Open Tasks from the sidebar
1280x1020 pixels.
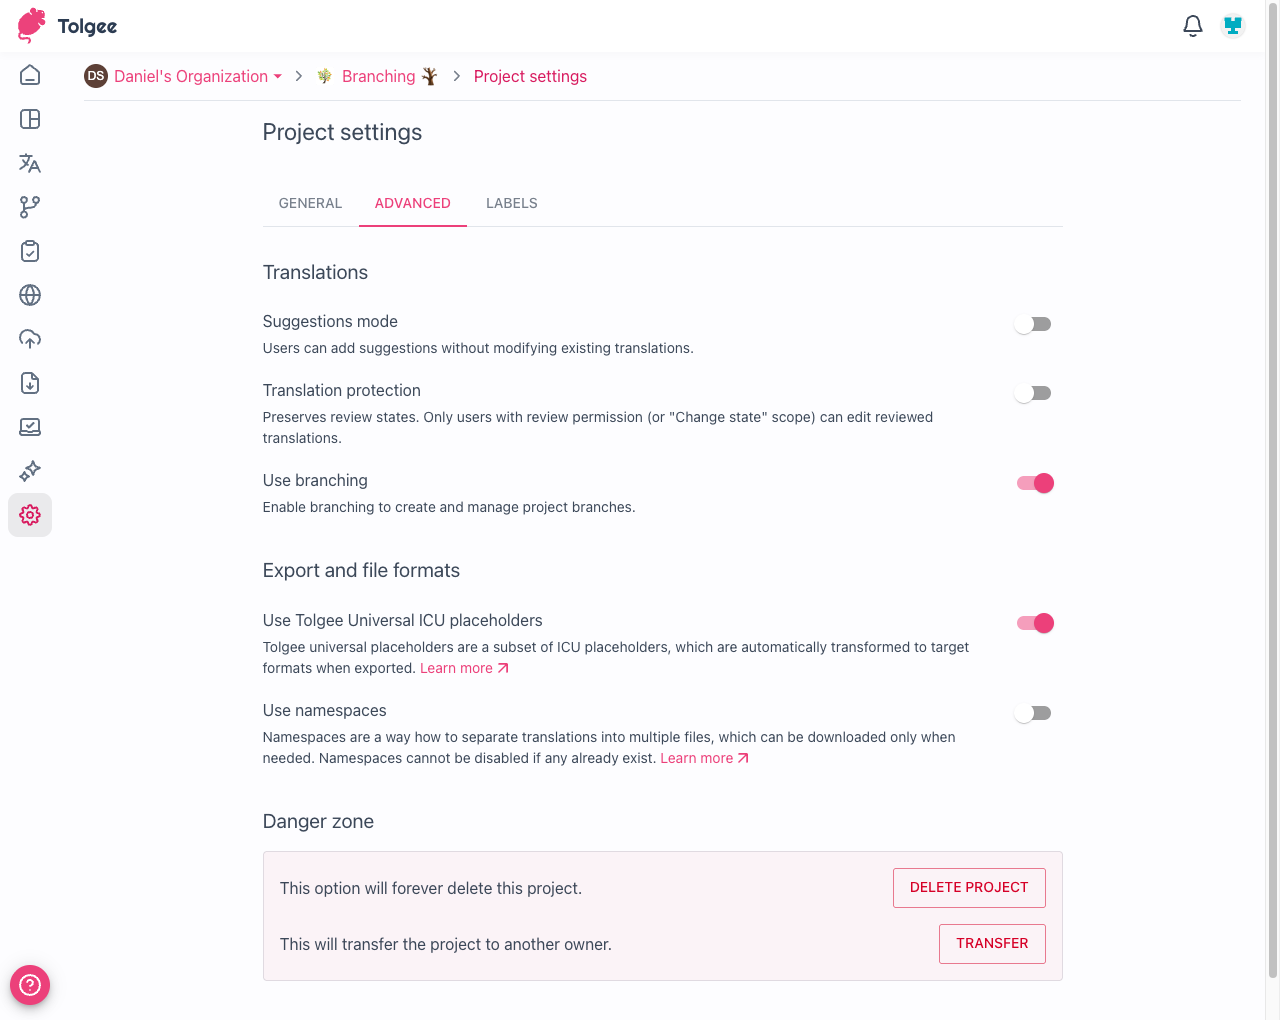(x=30, y=251)
